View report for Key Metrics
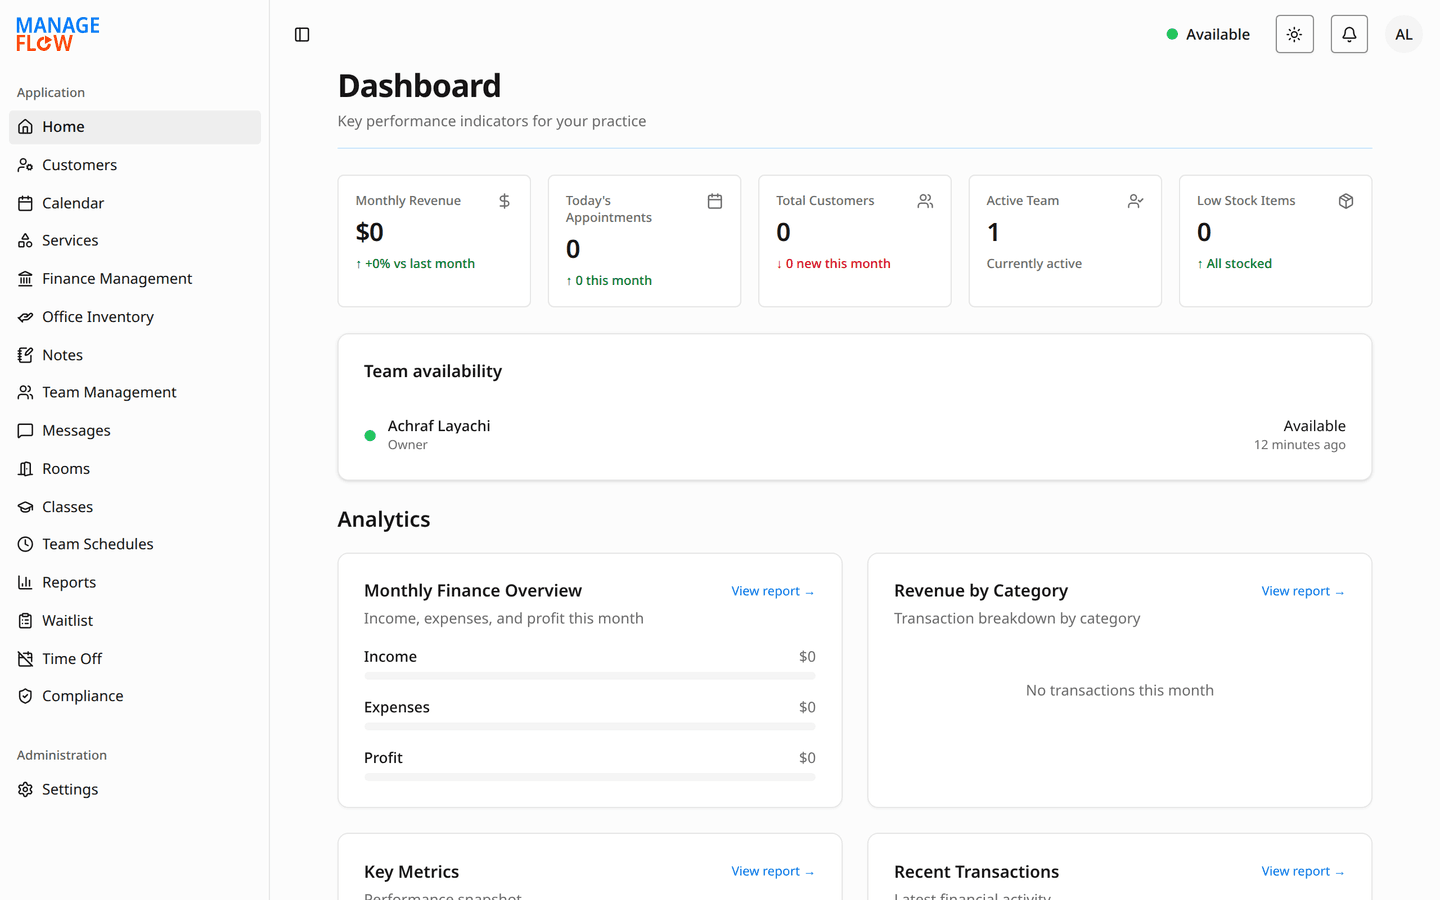 773,871
